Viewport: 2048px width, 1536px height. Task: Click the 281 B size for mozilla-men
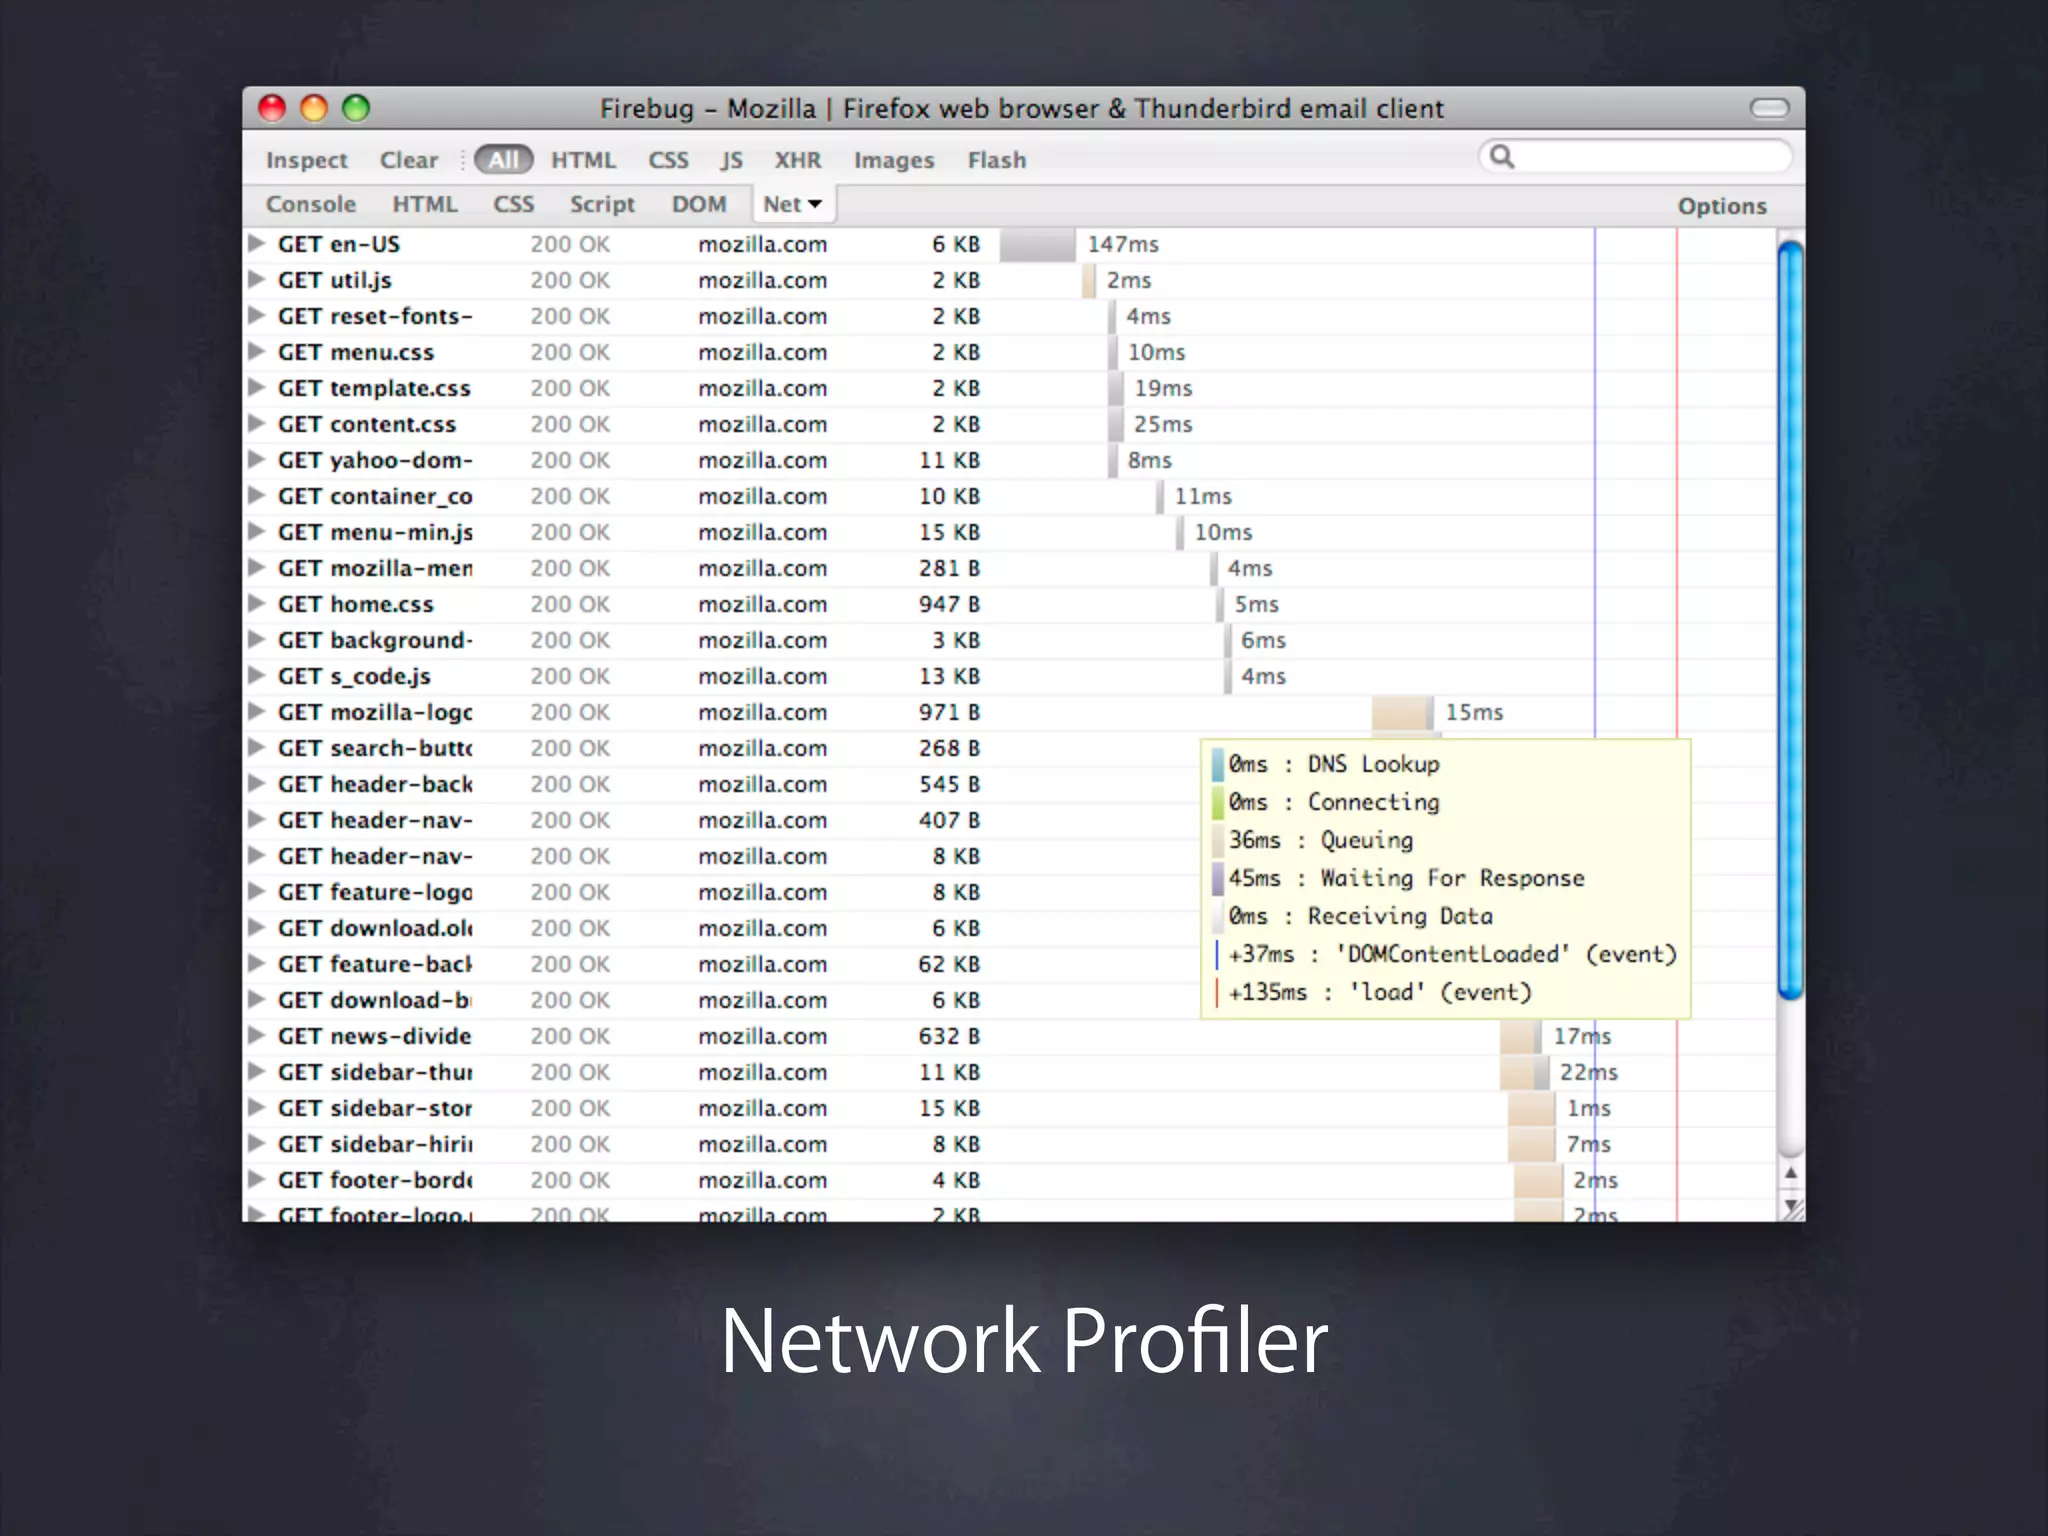[x=949, y=568]
